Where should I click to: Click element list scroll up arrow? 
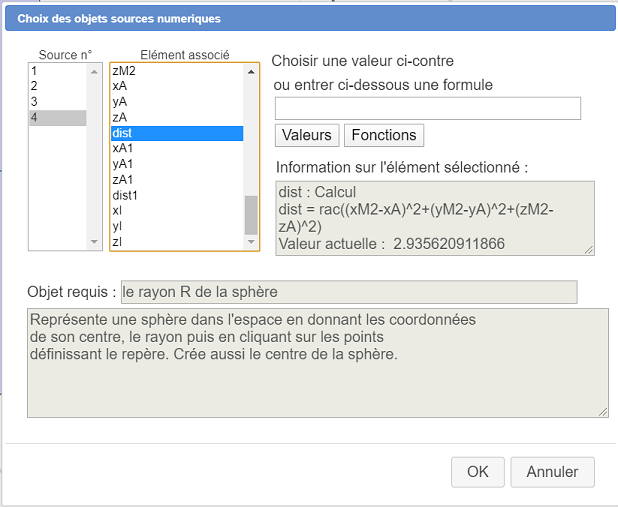[x=251, y=72]
